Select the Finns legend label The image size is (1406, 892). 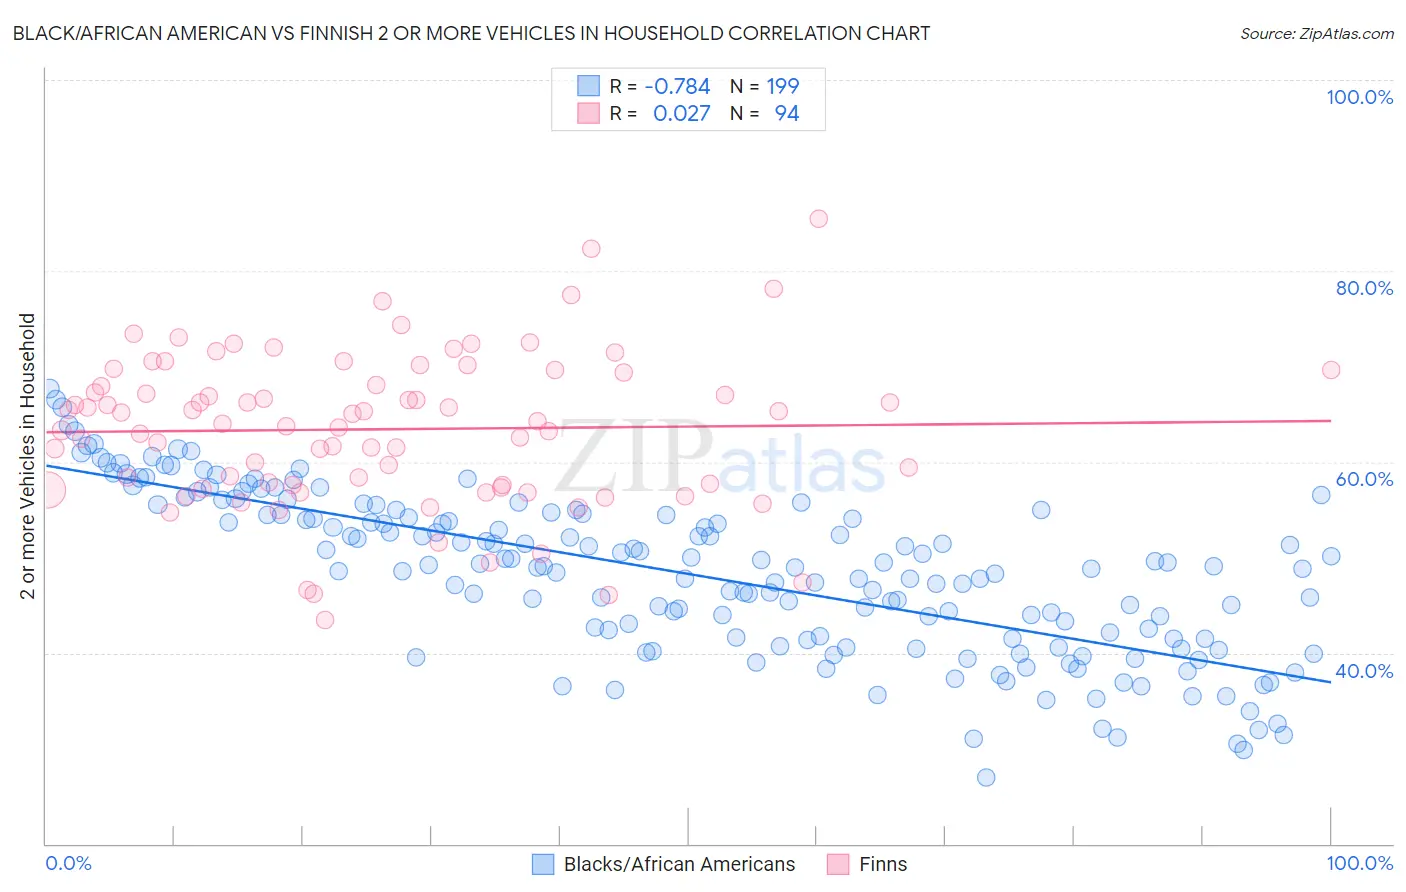[883, 864]
